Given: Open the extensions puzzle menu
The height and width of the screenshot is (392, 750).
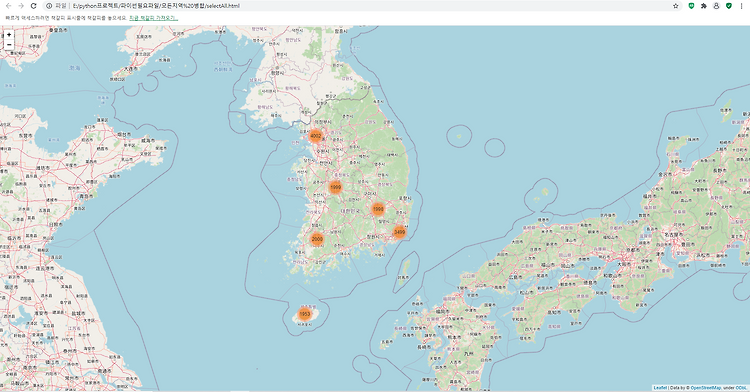Looking at the screenshot, I should [x=704, y=6].
